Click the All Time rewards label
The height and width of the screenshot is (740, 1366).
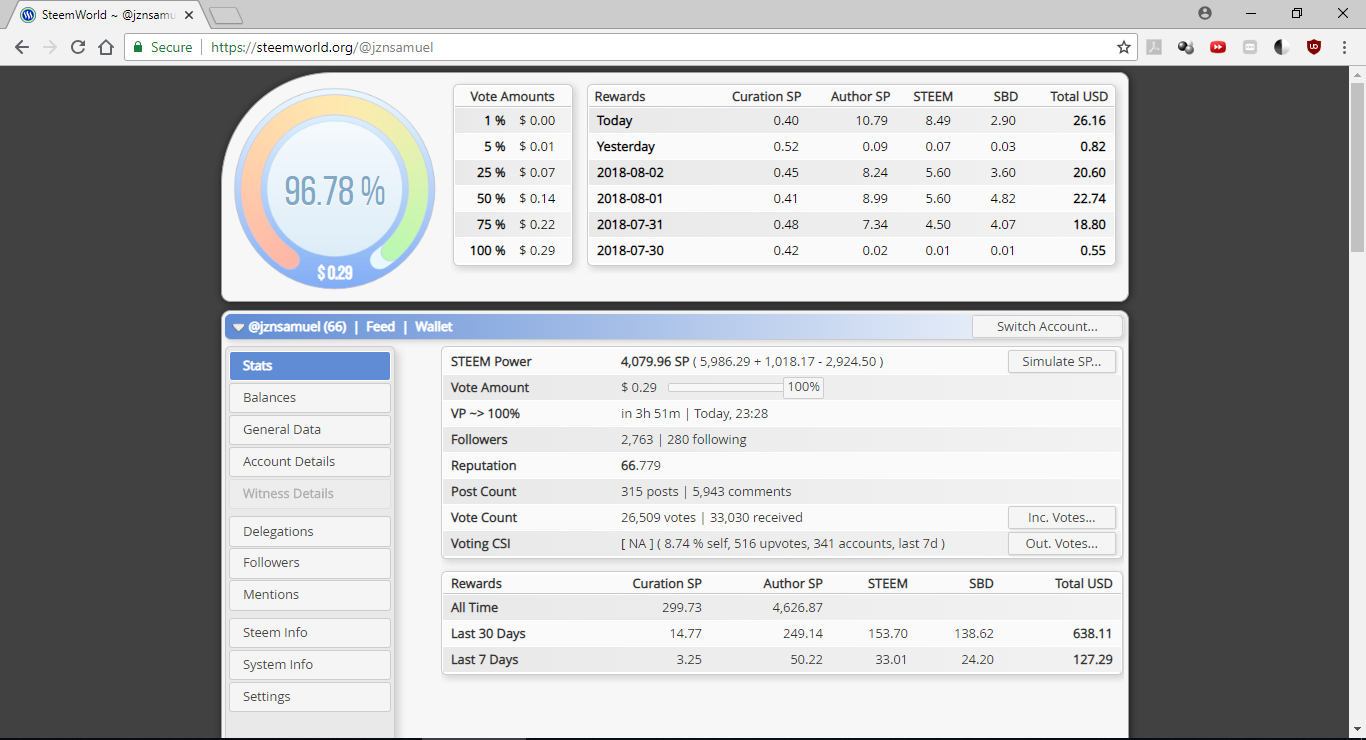point(474,608)
